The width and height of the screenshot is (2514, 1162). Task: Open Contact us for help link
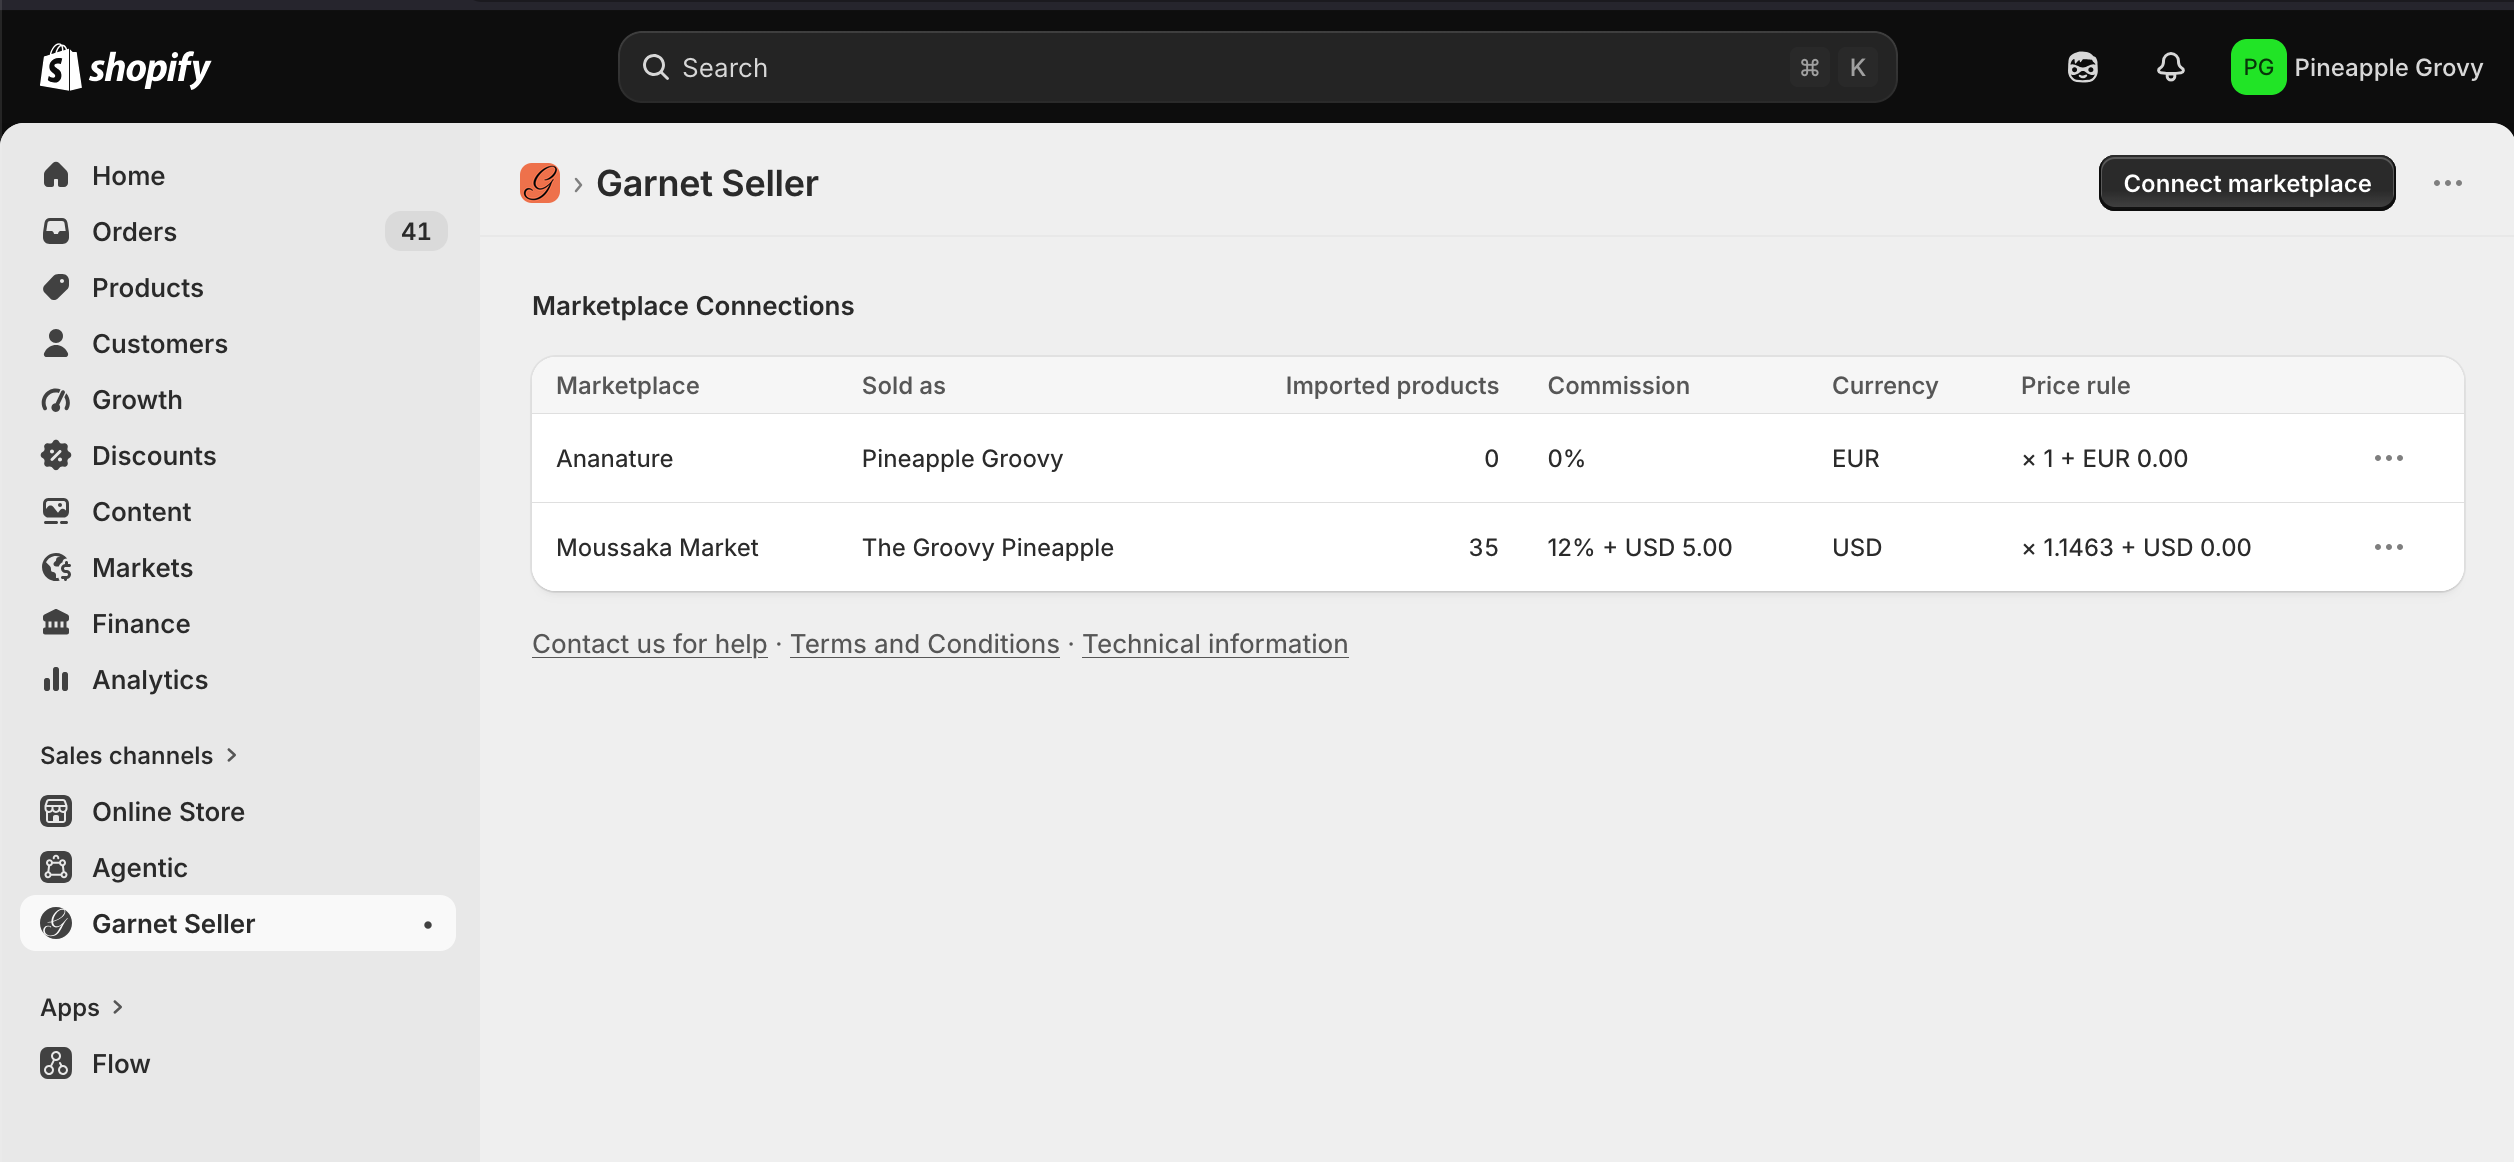coord(650,644)
